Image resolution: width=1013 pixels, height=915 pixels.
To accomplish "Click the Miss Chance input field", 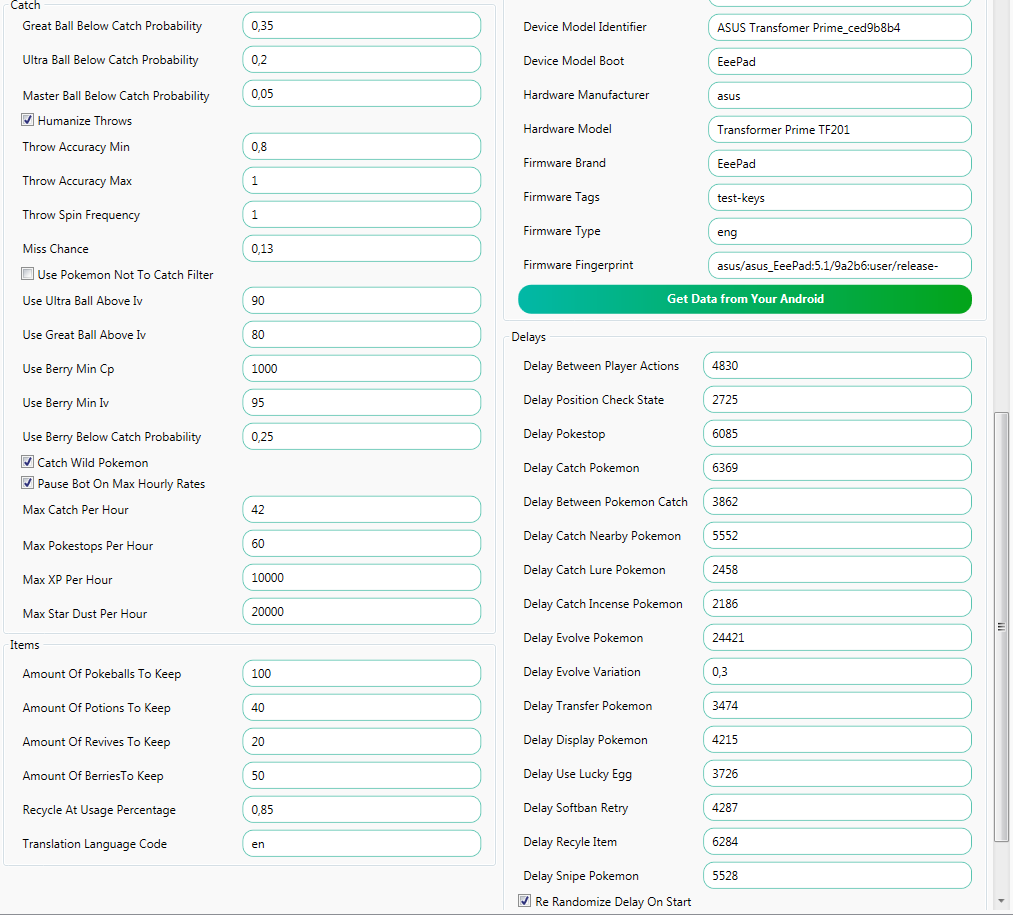I will (x=362, y=249).
